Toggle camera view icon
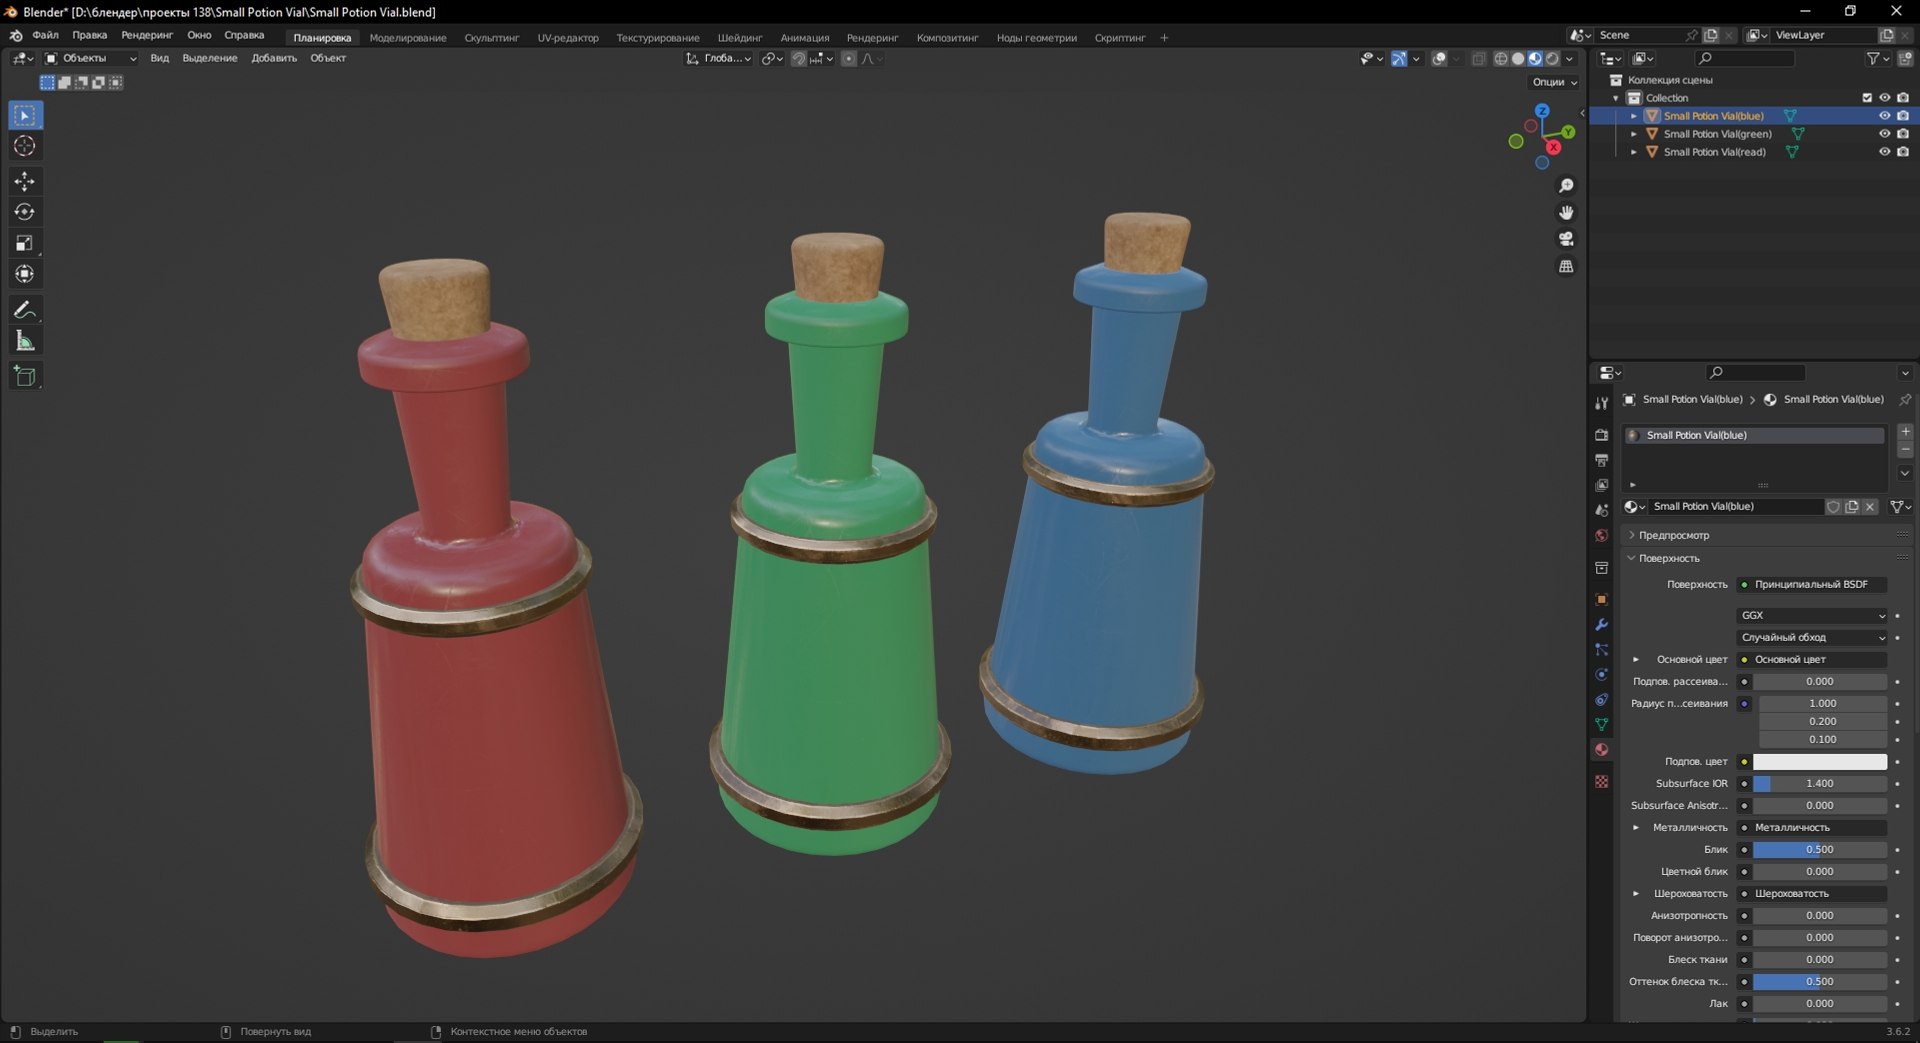The height and width of the screenshot is (1043, 1920). [x=1566, y=239]
